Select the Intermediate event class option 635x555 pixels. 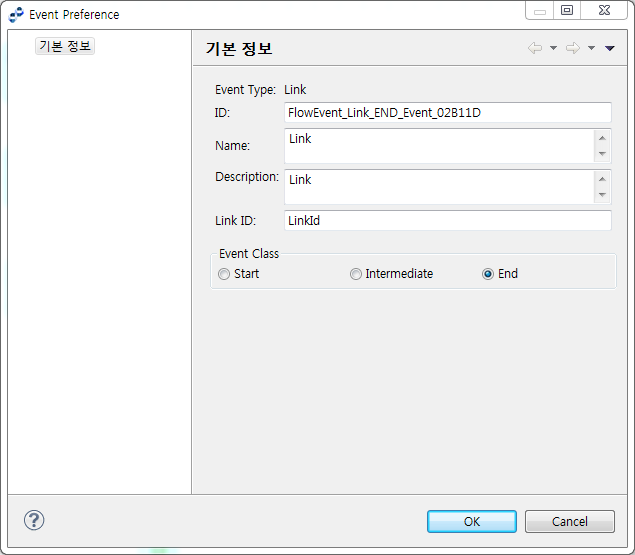pos(356,274)
